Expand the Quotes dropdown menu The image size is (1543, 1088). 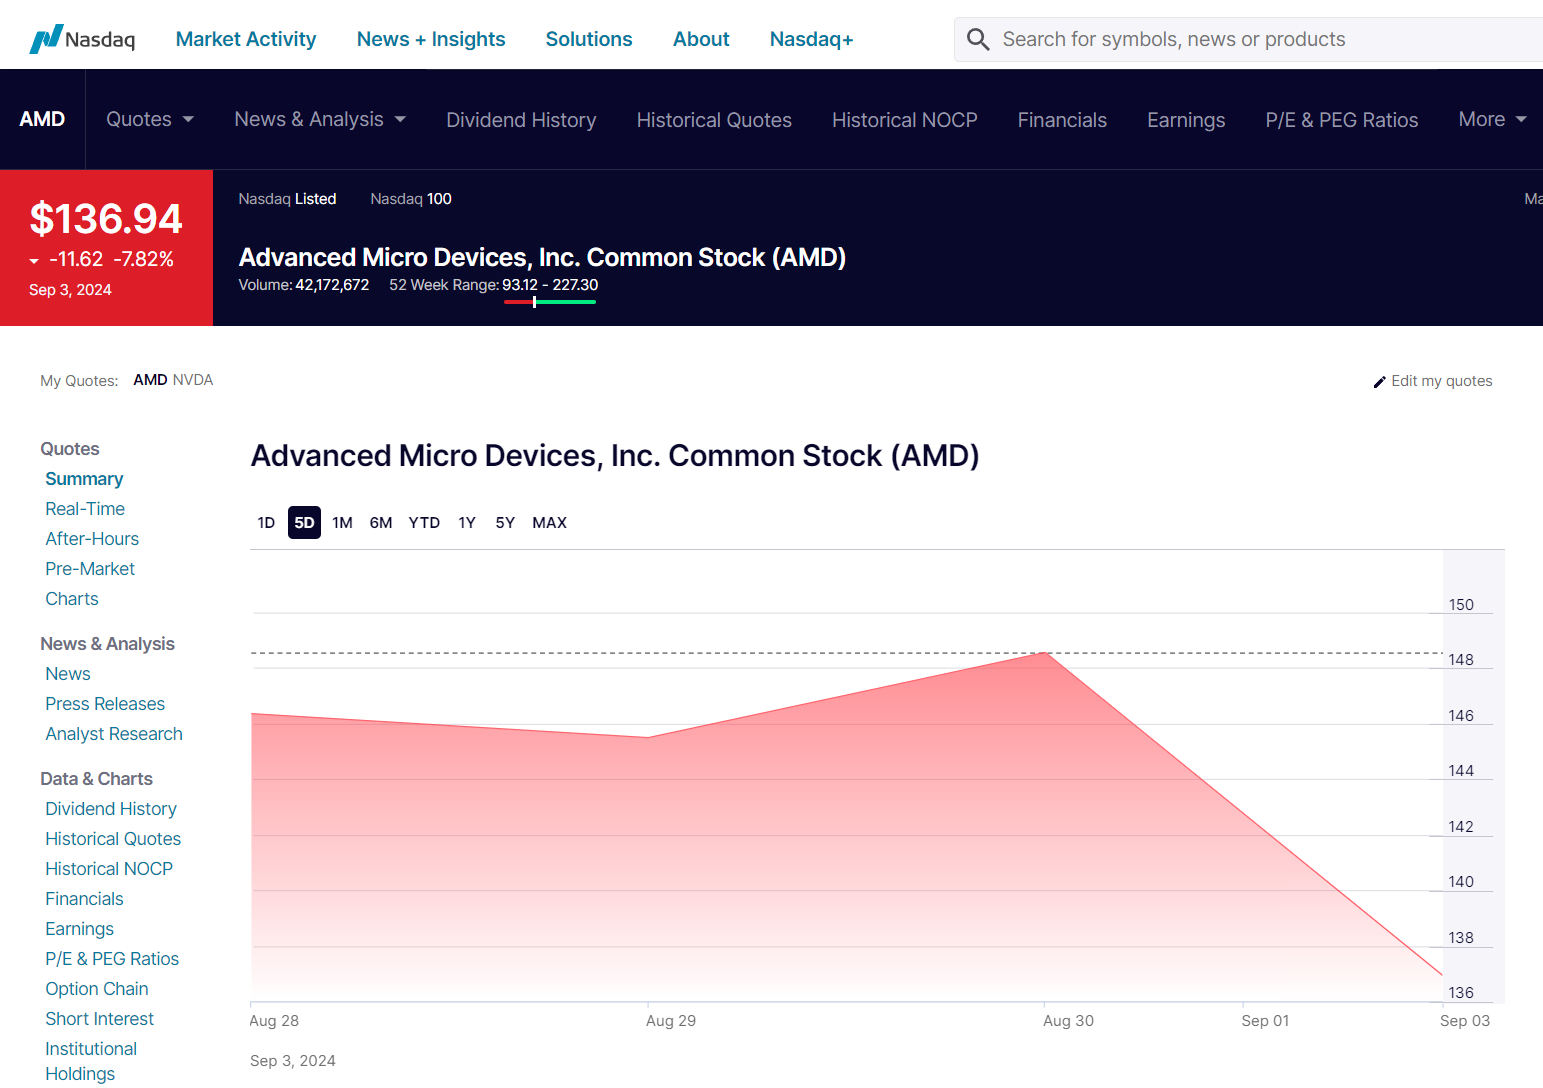[x=150, y=119]
